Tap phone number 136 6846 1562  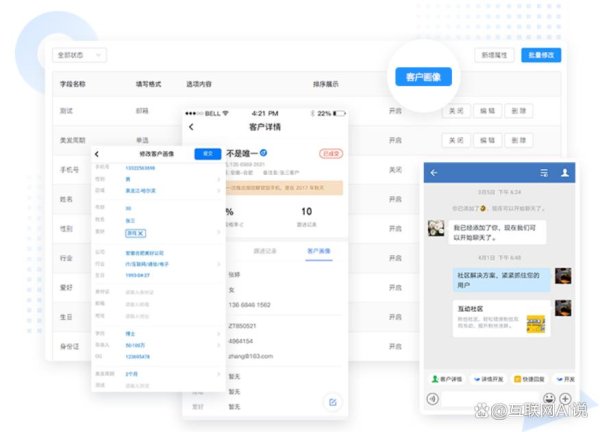249,305
